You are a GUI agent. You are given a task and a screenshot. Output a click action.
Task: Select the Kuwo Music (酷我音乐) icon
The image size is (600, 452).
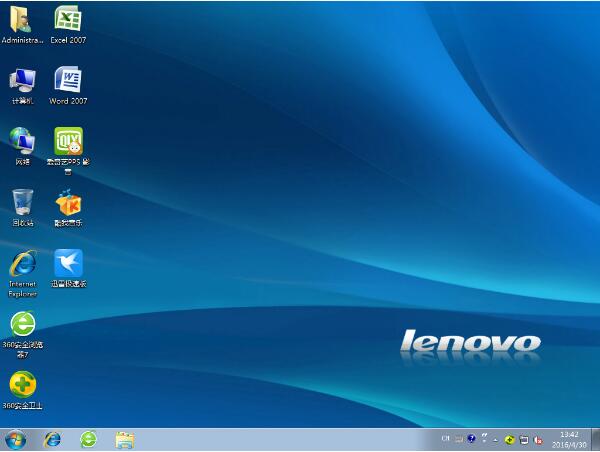[x=68, y=207]
